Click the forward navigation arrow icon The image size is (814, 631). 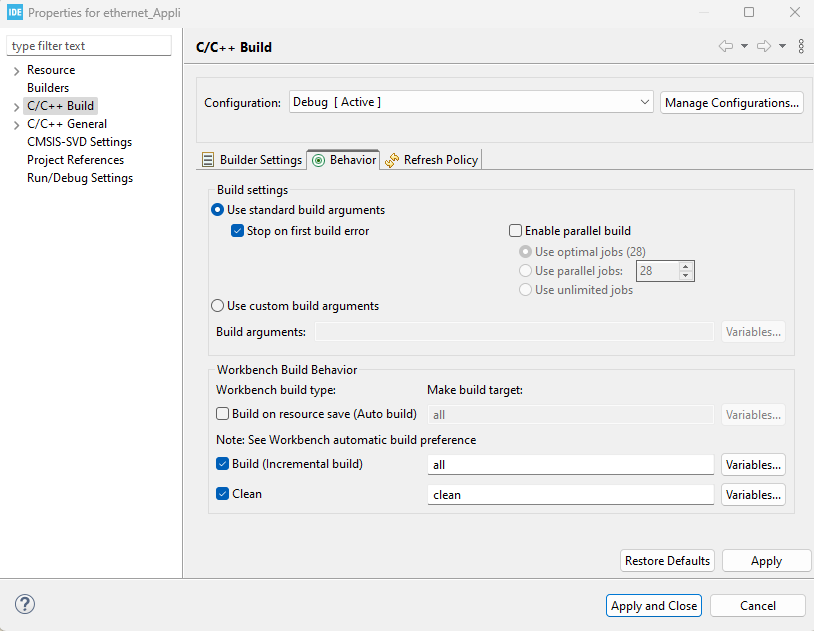tap(764, 47)
